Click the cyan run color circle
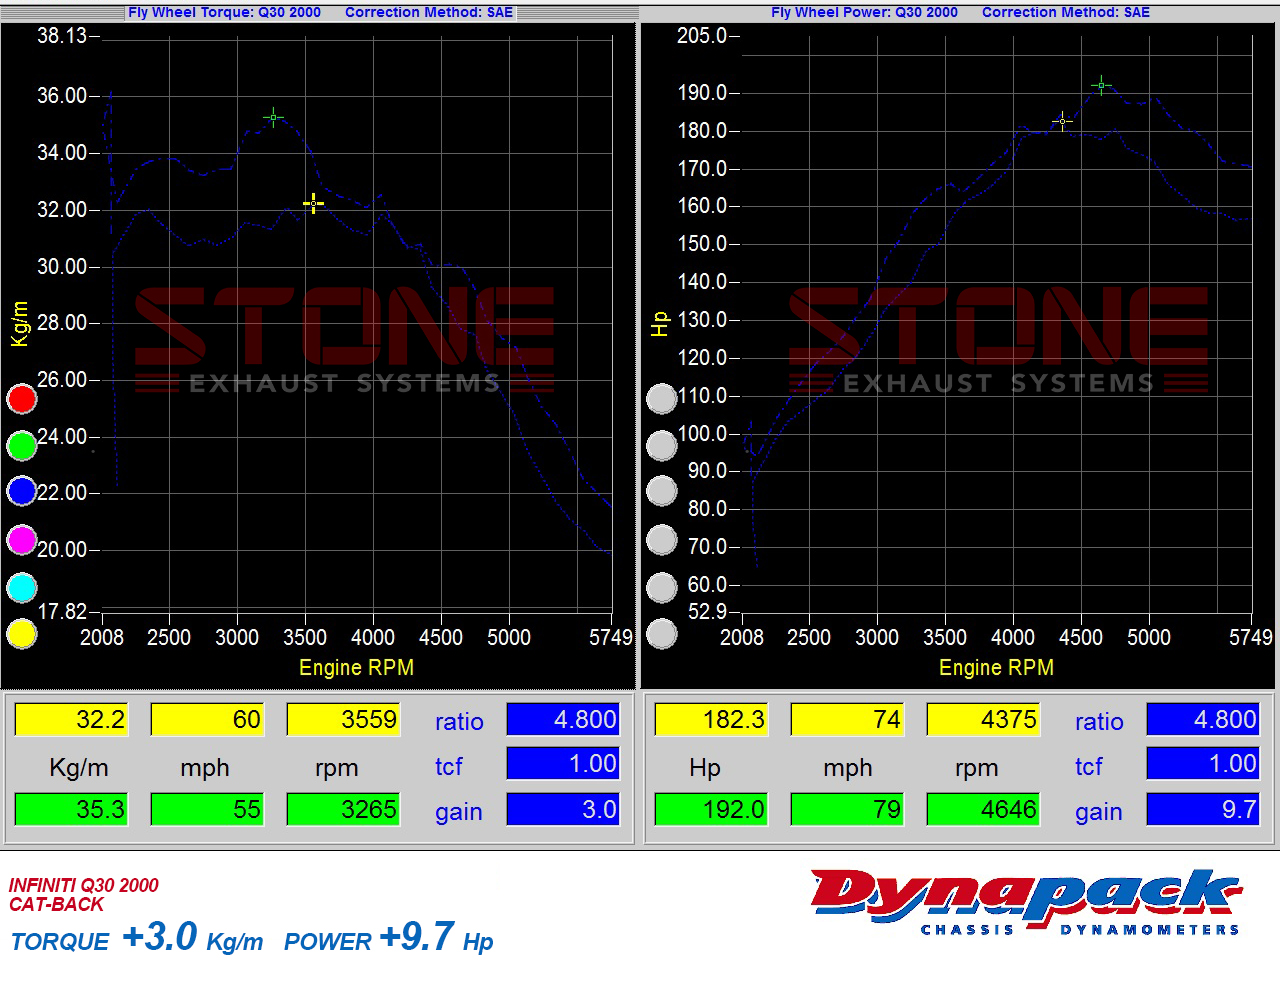Viewport: 1280px width, 984px height. tap(22, 588)
